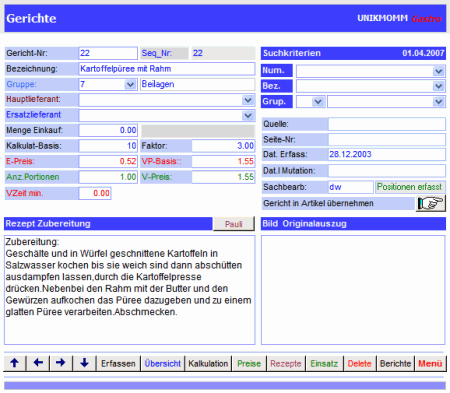Open the Bez. search dropdown
This screenshot has height=393, width=450.
[439, 86]
